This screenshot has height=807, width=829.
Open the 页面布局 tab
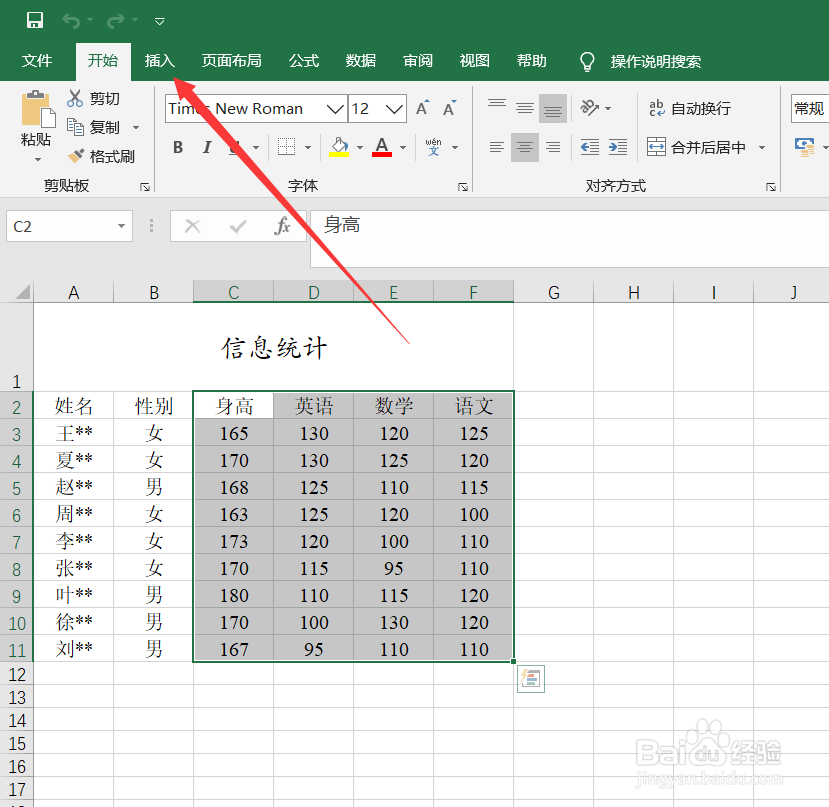click(x=232, y=61)
